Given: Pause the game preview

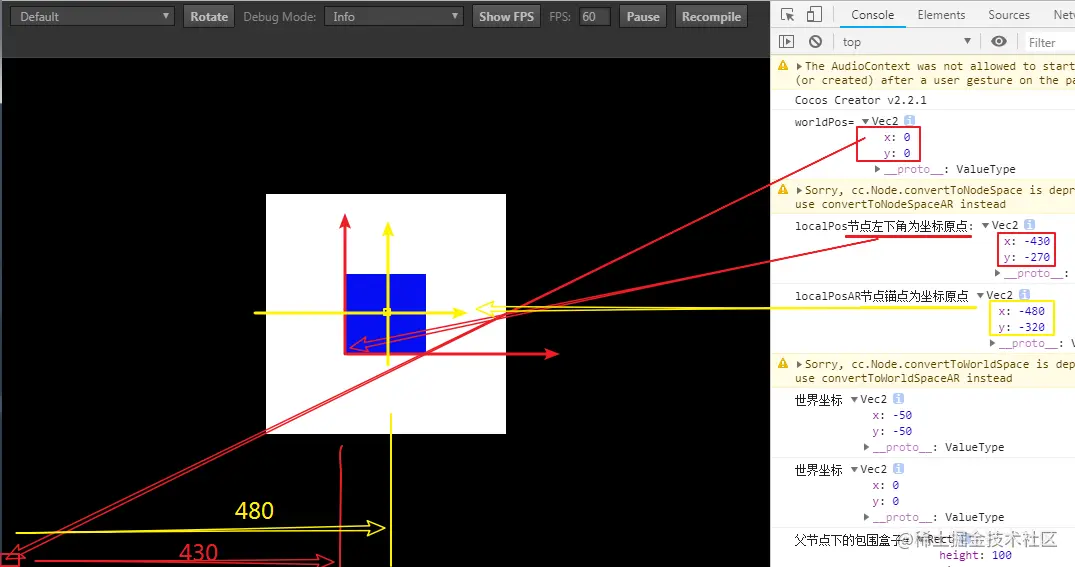Looking at the screenshot, I should point(643,16).
